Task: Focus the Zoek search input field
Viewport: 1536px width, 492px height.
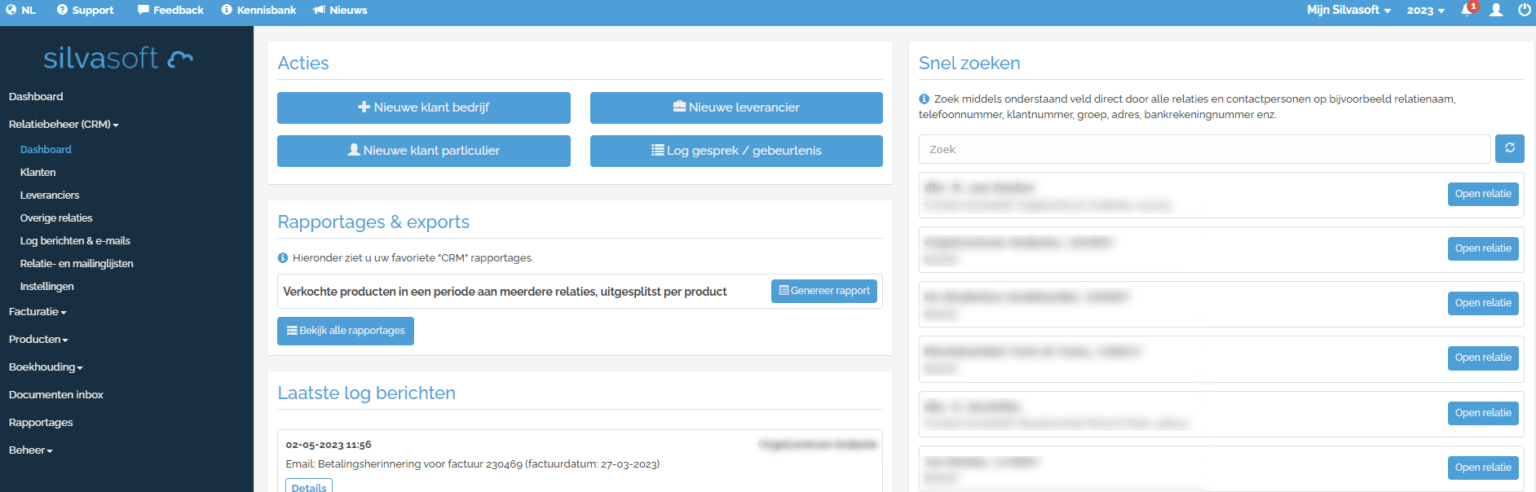Action: (1204, 149)
